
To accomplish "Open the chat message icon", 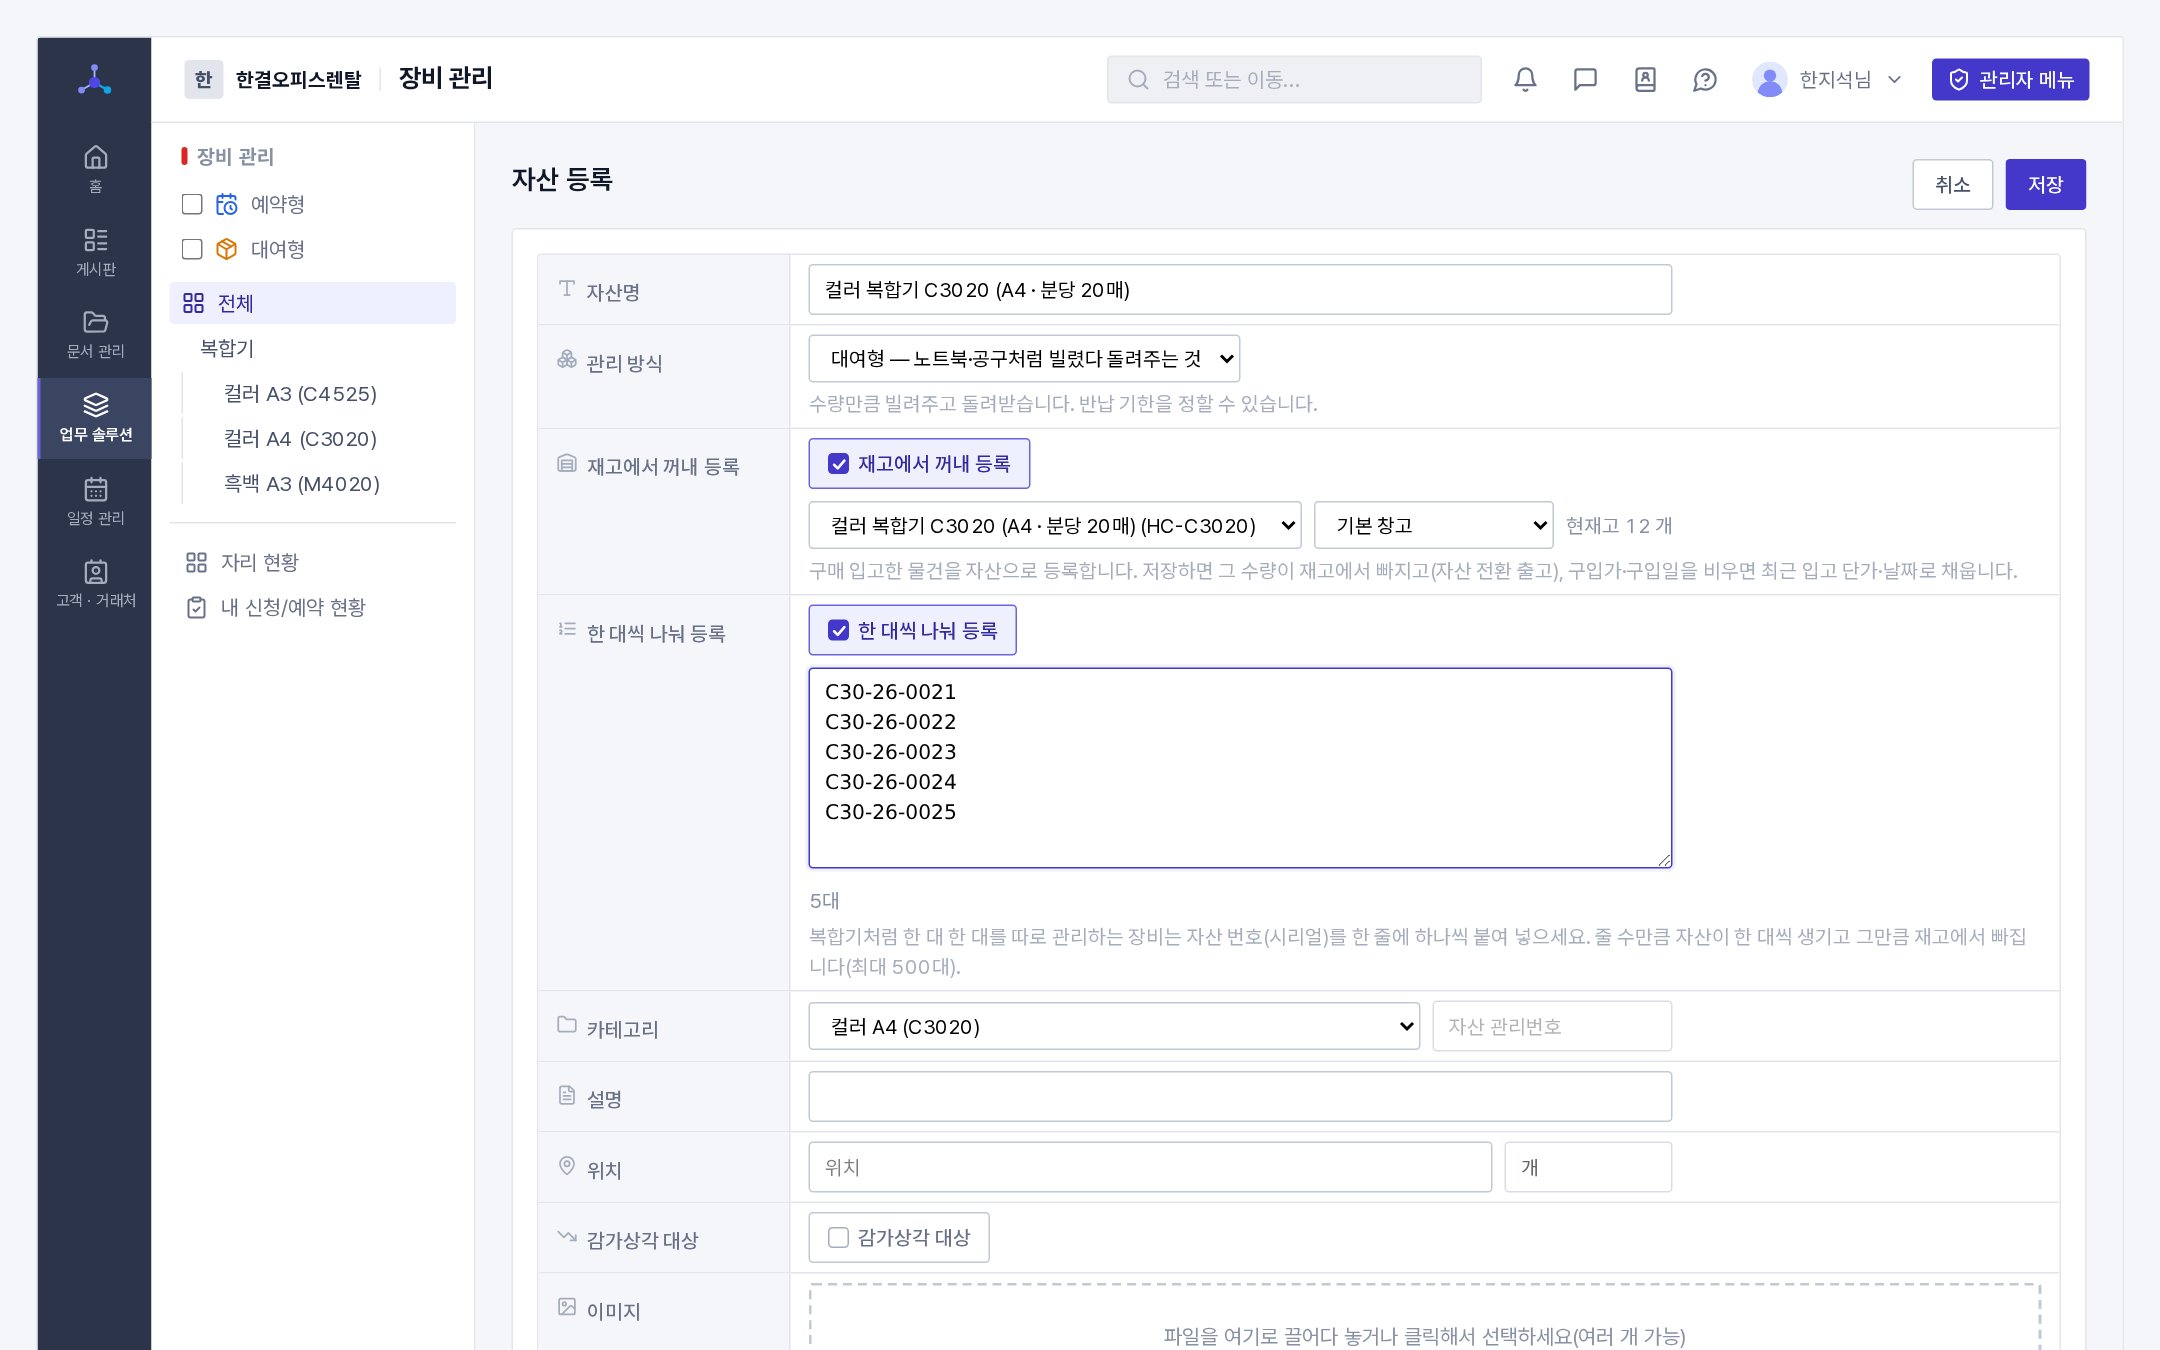I will (x=1585, y=80).
